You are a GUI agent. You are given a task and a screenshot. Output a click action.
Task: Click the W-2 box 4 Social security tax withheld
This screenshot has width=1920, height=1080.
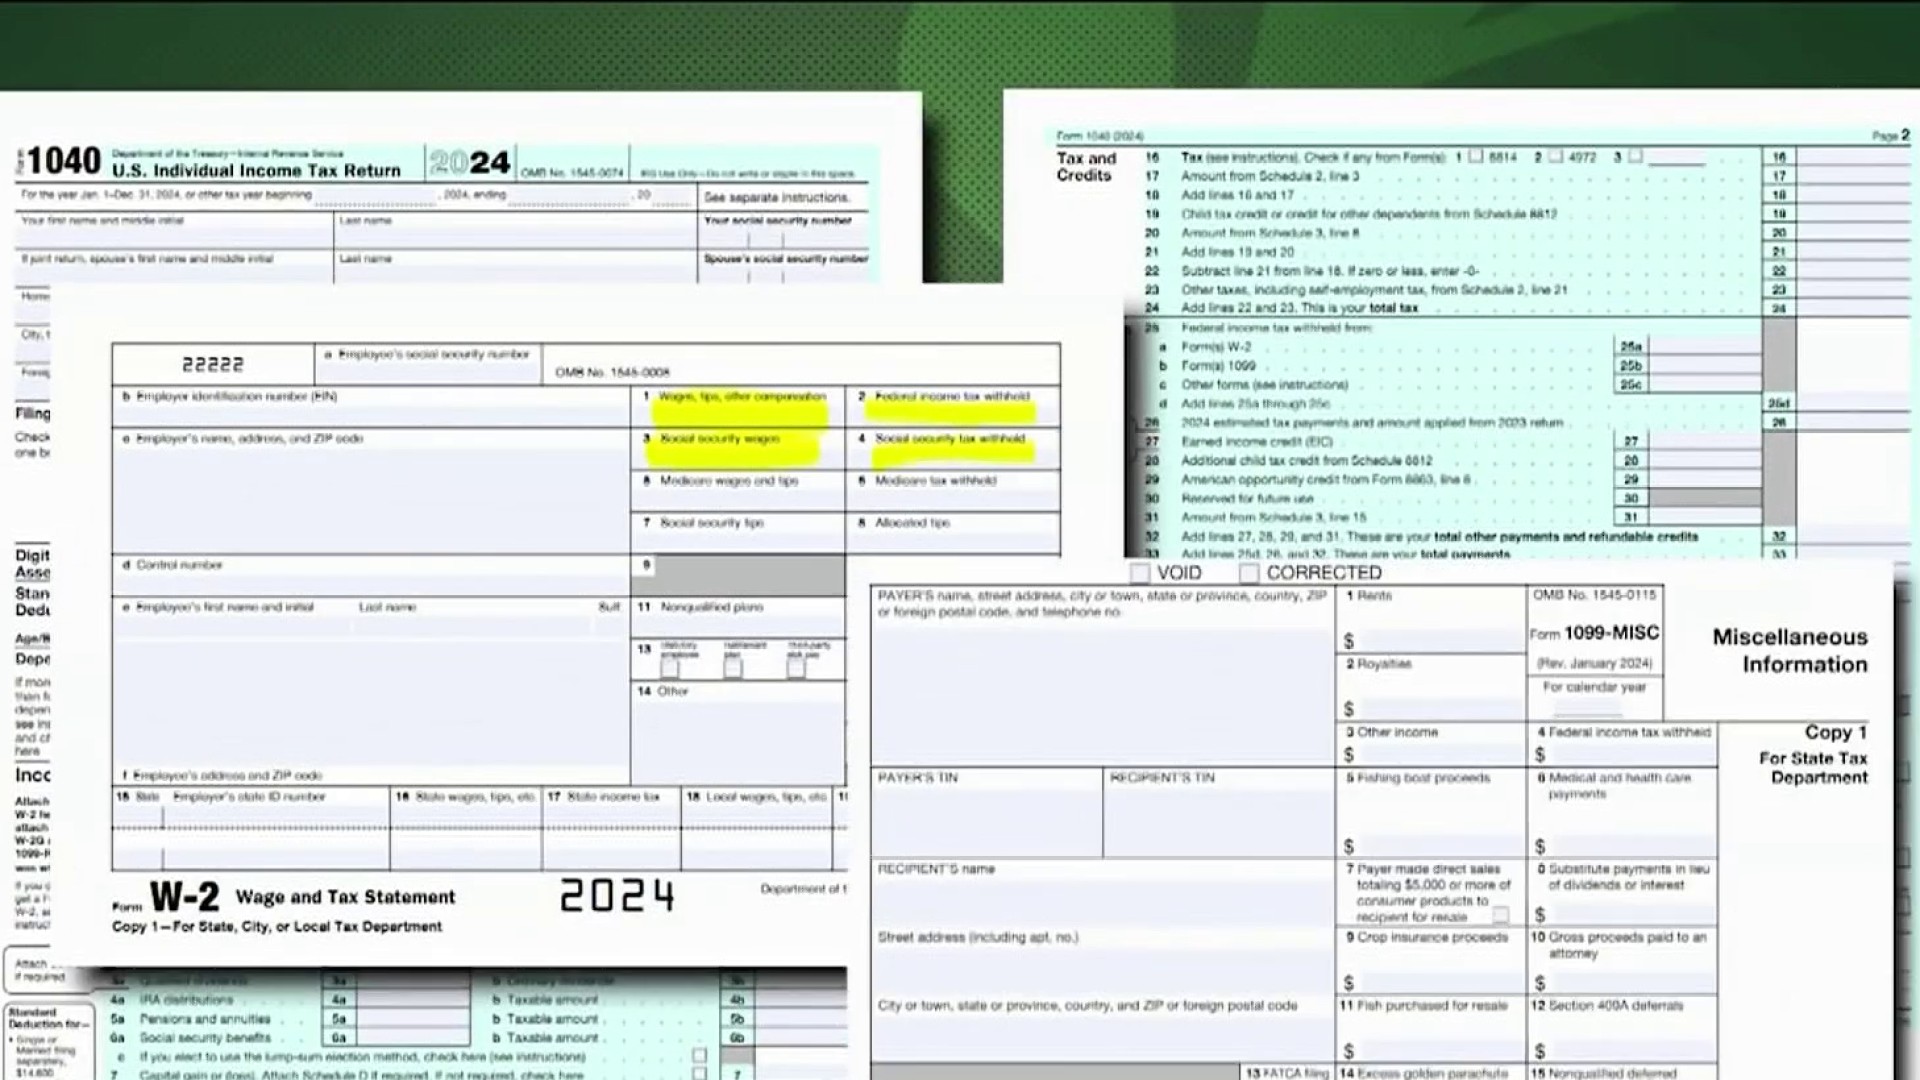point(953,449)
